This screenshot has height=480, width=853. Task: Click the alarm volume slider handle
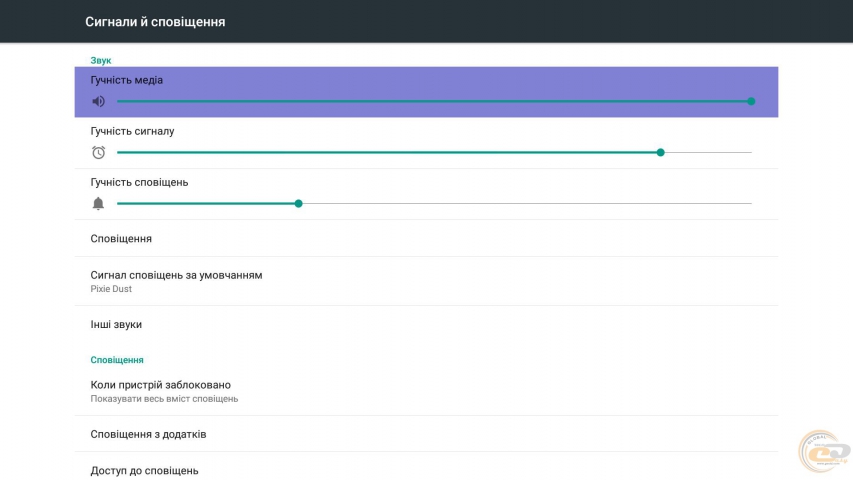click(661, 152)
